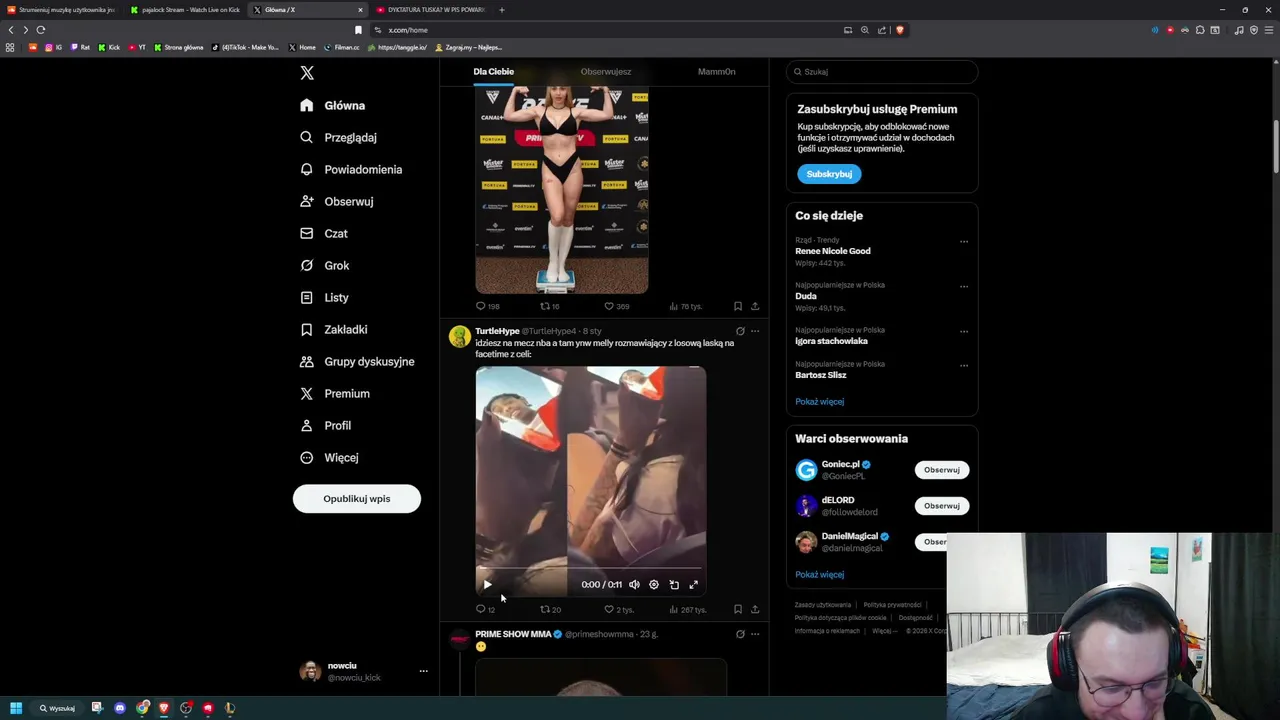
Task: Open Główna home in the sidebar
Action: (x=333, y=105)
